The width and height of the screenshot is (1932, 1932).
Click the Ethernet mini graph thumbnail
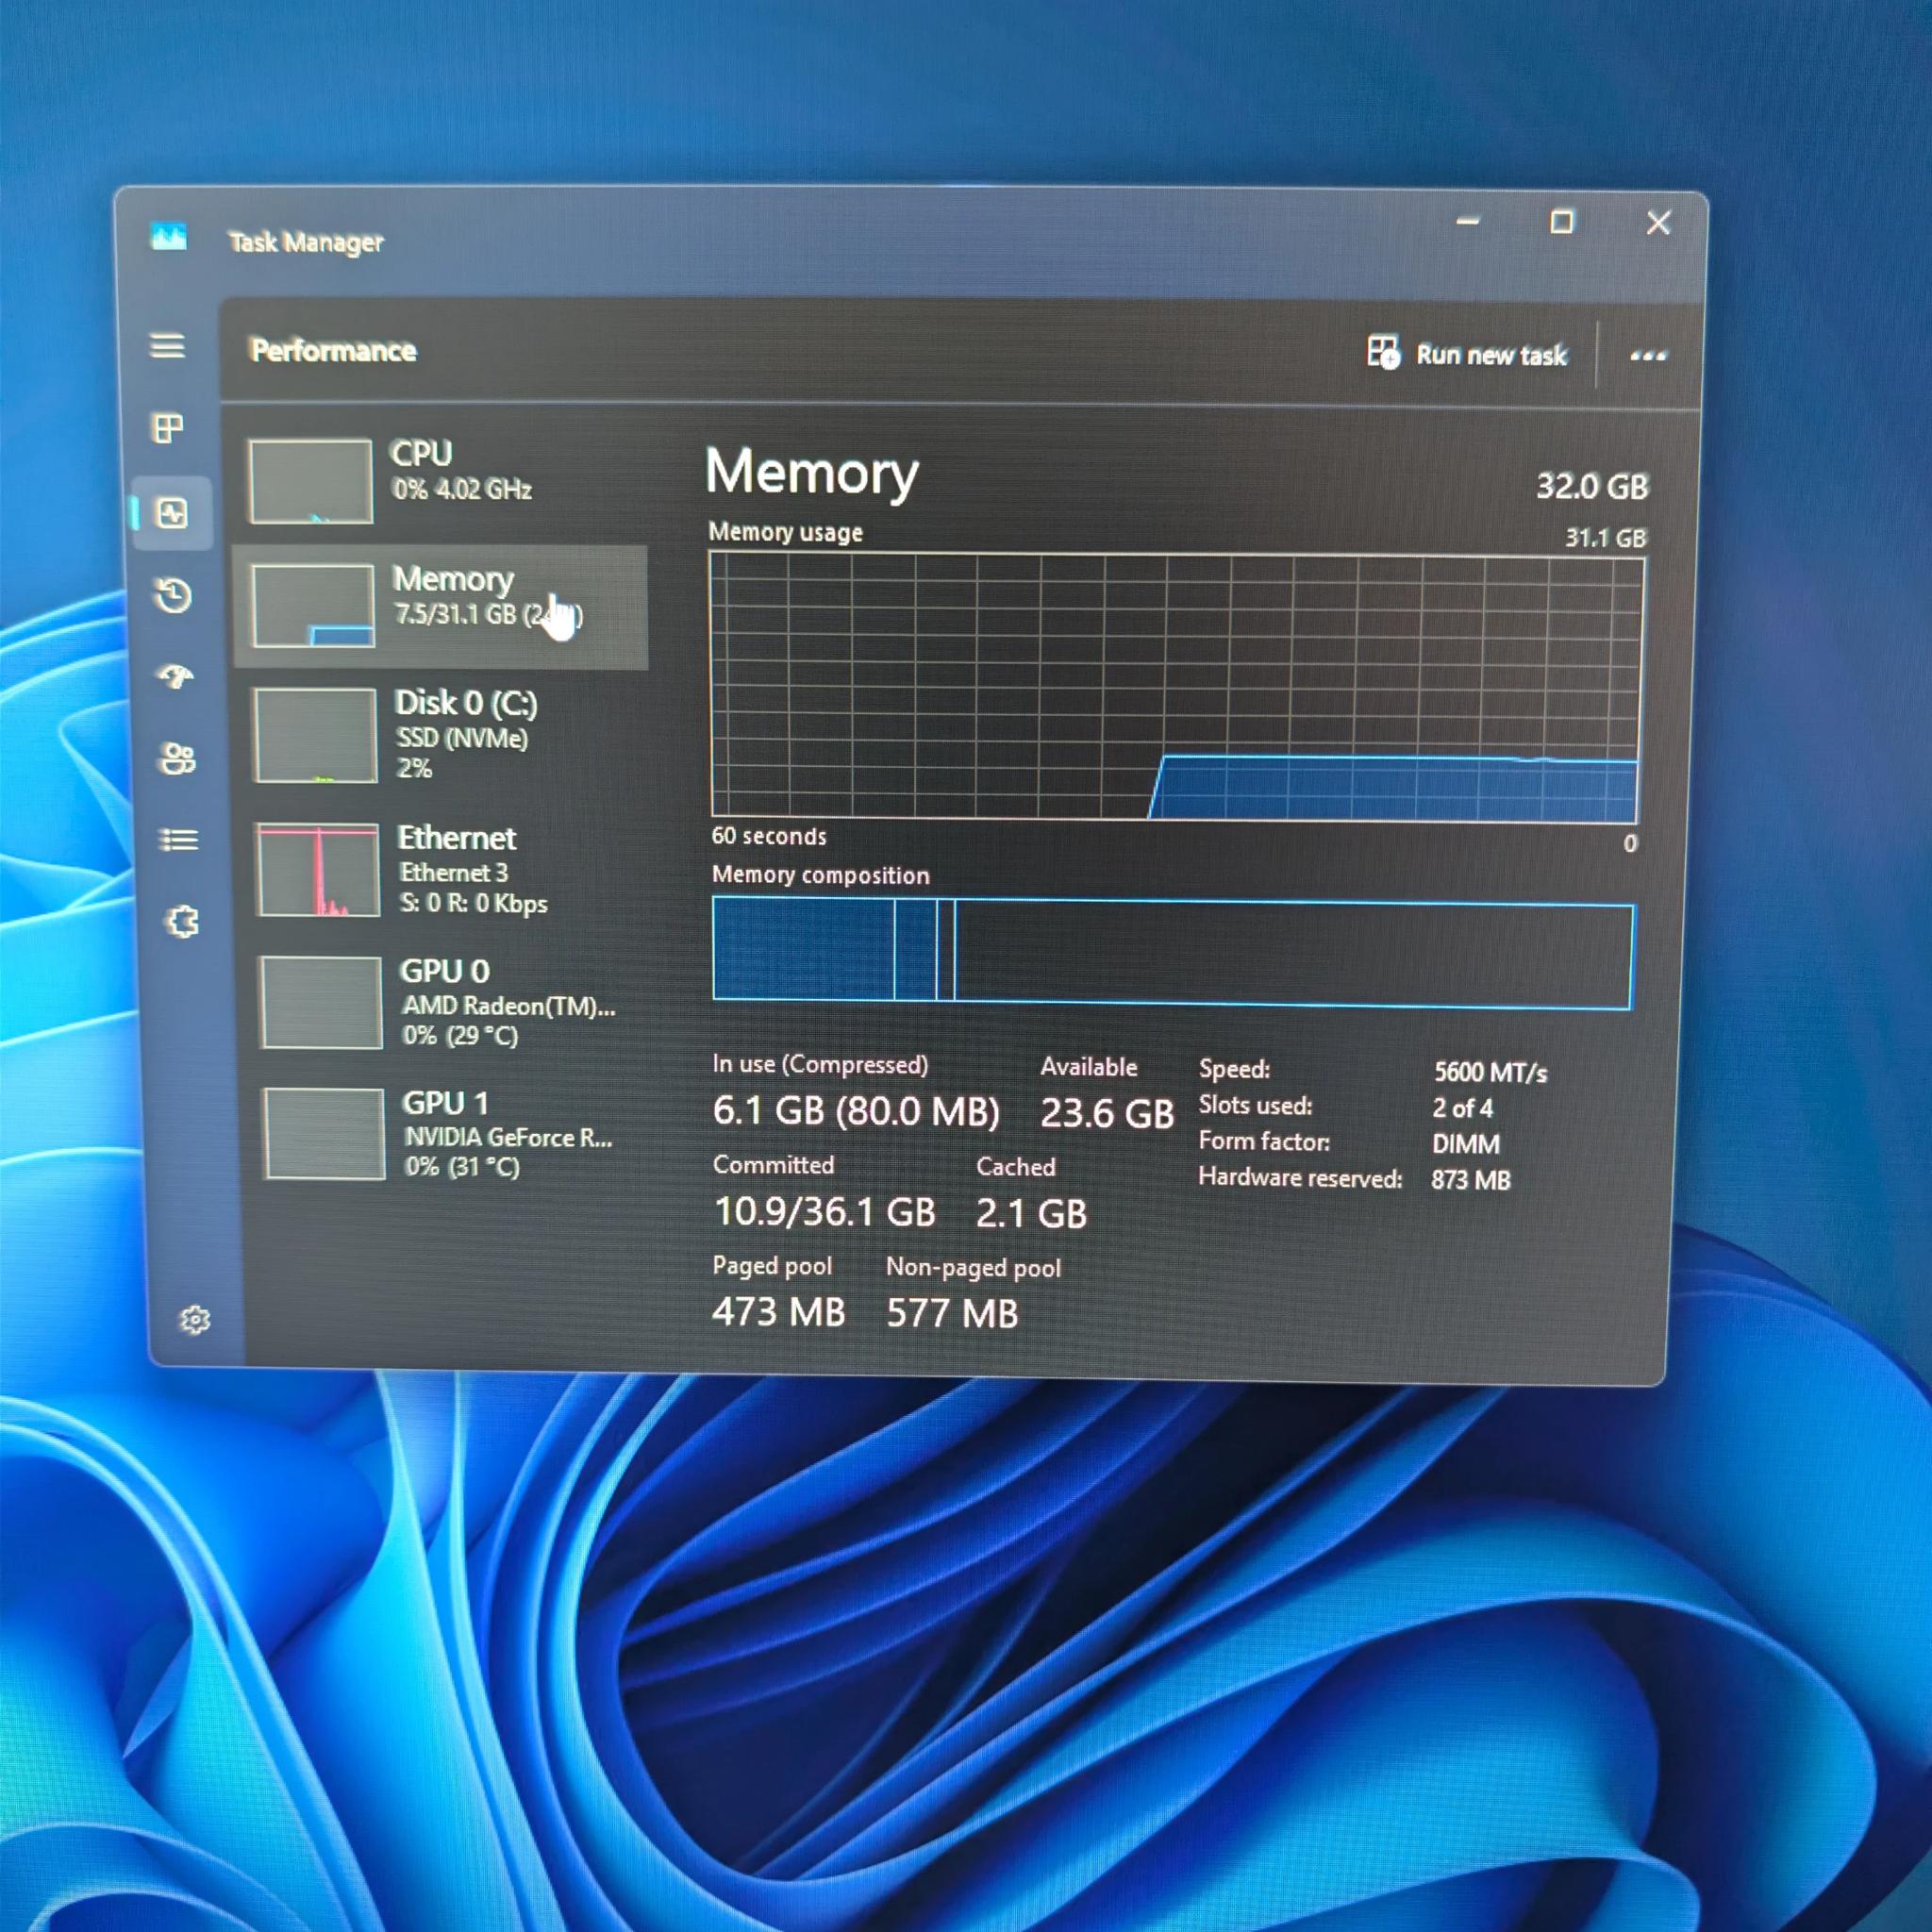click(318, 870)
